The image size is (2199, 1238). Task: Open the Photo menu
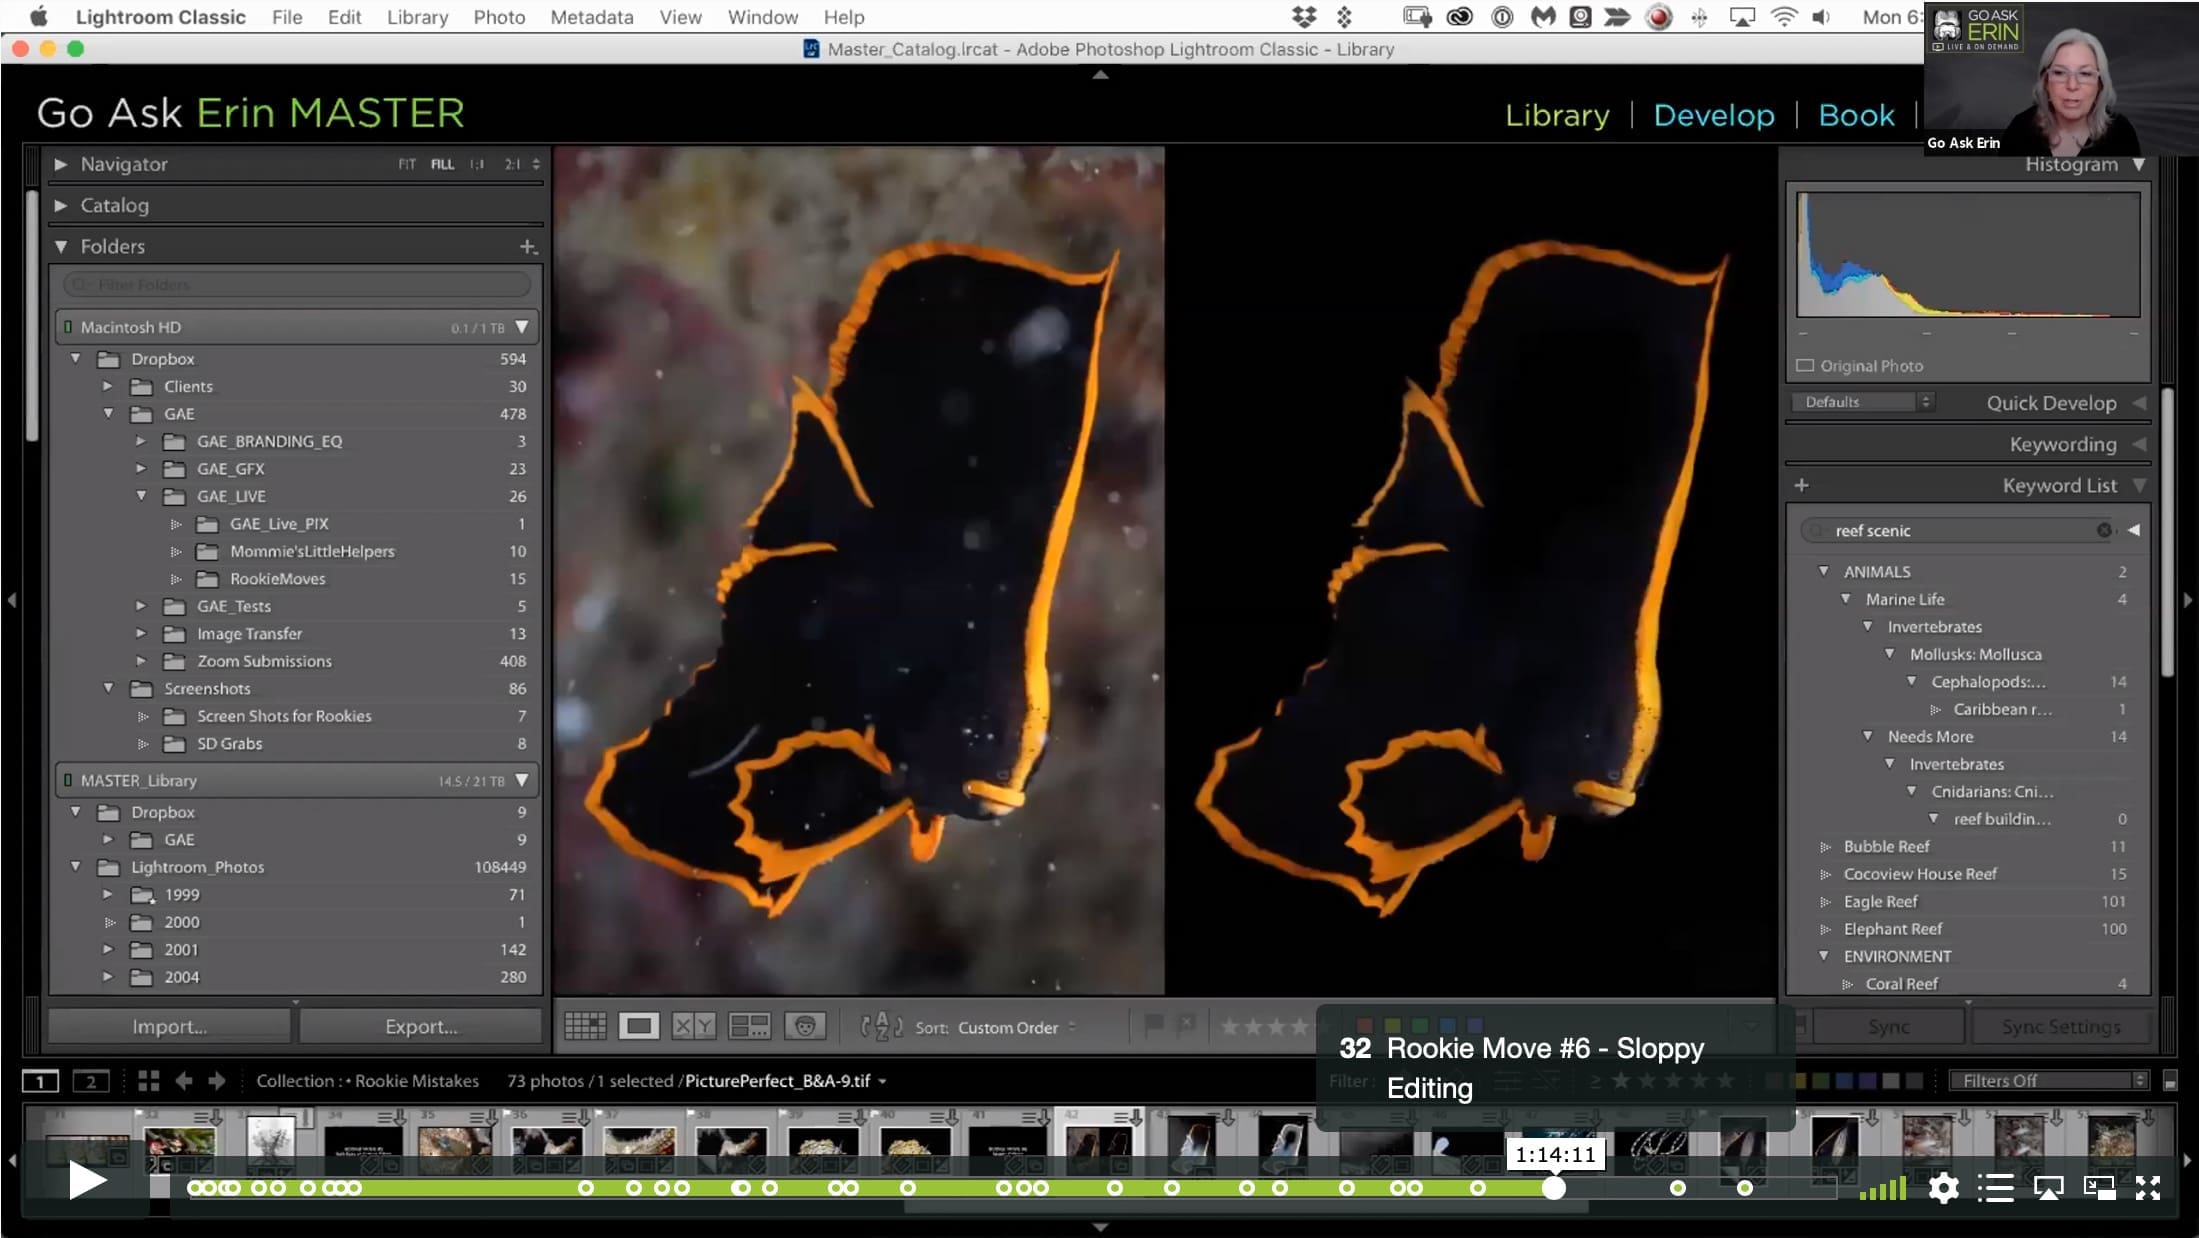pyautogui.click(x=499, y=17)
